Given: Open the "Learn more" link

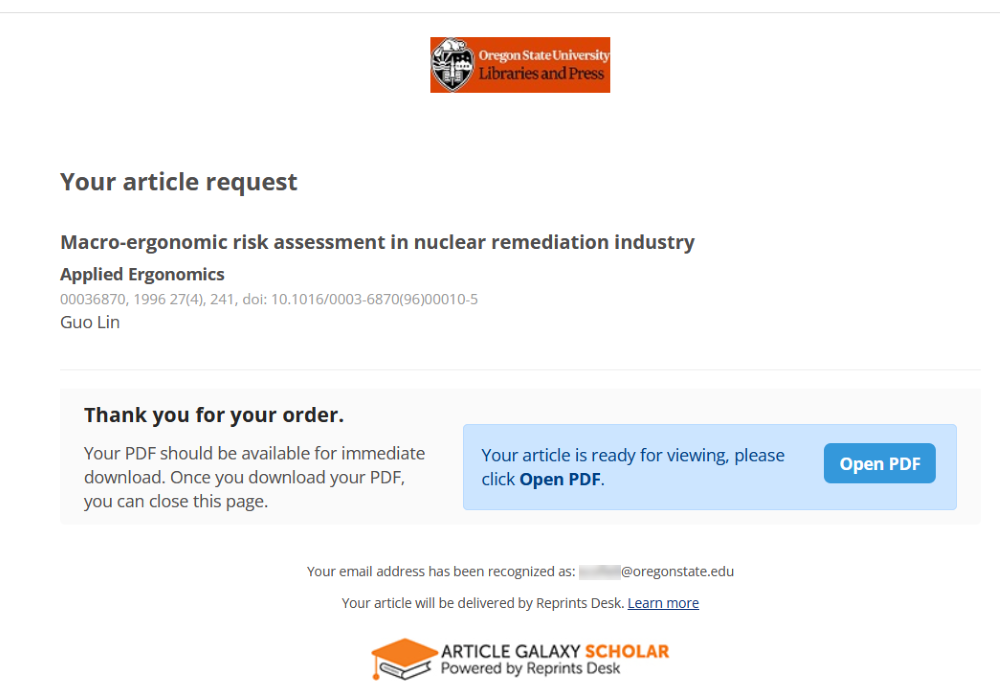Looking at the screenshot, I should coord(663,603).
